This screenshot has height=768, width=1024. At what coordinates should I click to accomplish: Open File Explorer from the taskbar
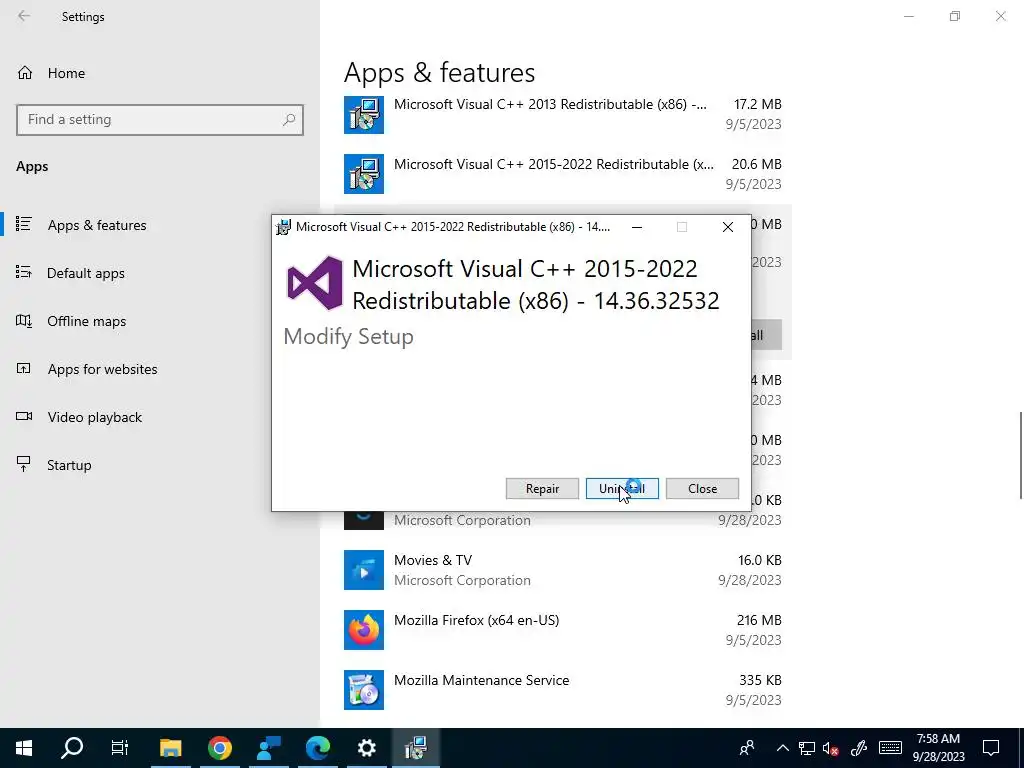coord(170,748)
